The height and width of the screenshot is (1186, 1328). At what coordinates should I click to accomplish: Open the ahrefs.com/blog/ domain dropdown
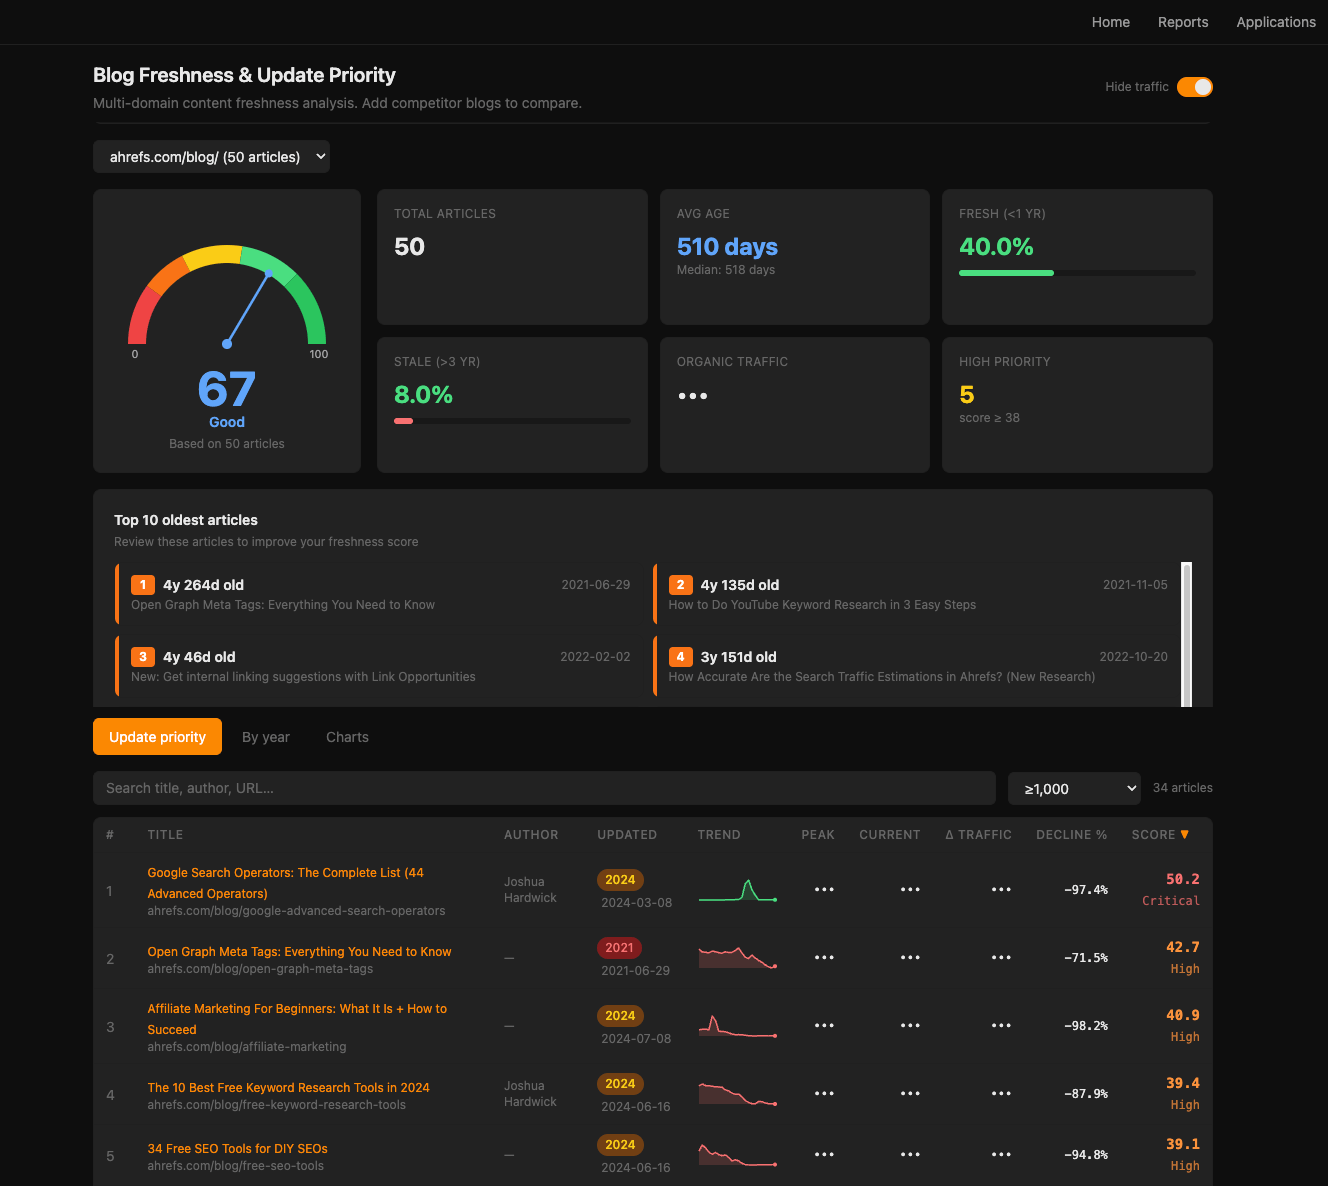click(211, 156)
